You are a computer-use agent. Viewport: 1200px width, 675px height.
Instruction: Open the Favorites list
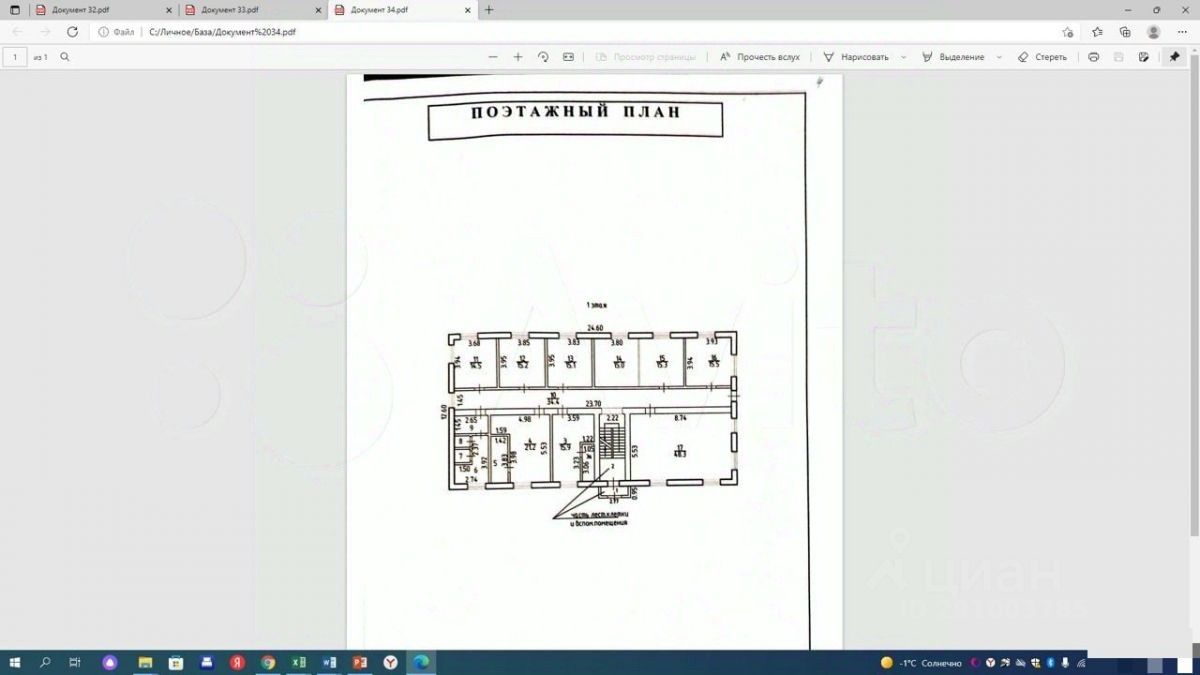pyautogui.click(x=1097, y=32)
